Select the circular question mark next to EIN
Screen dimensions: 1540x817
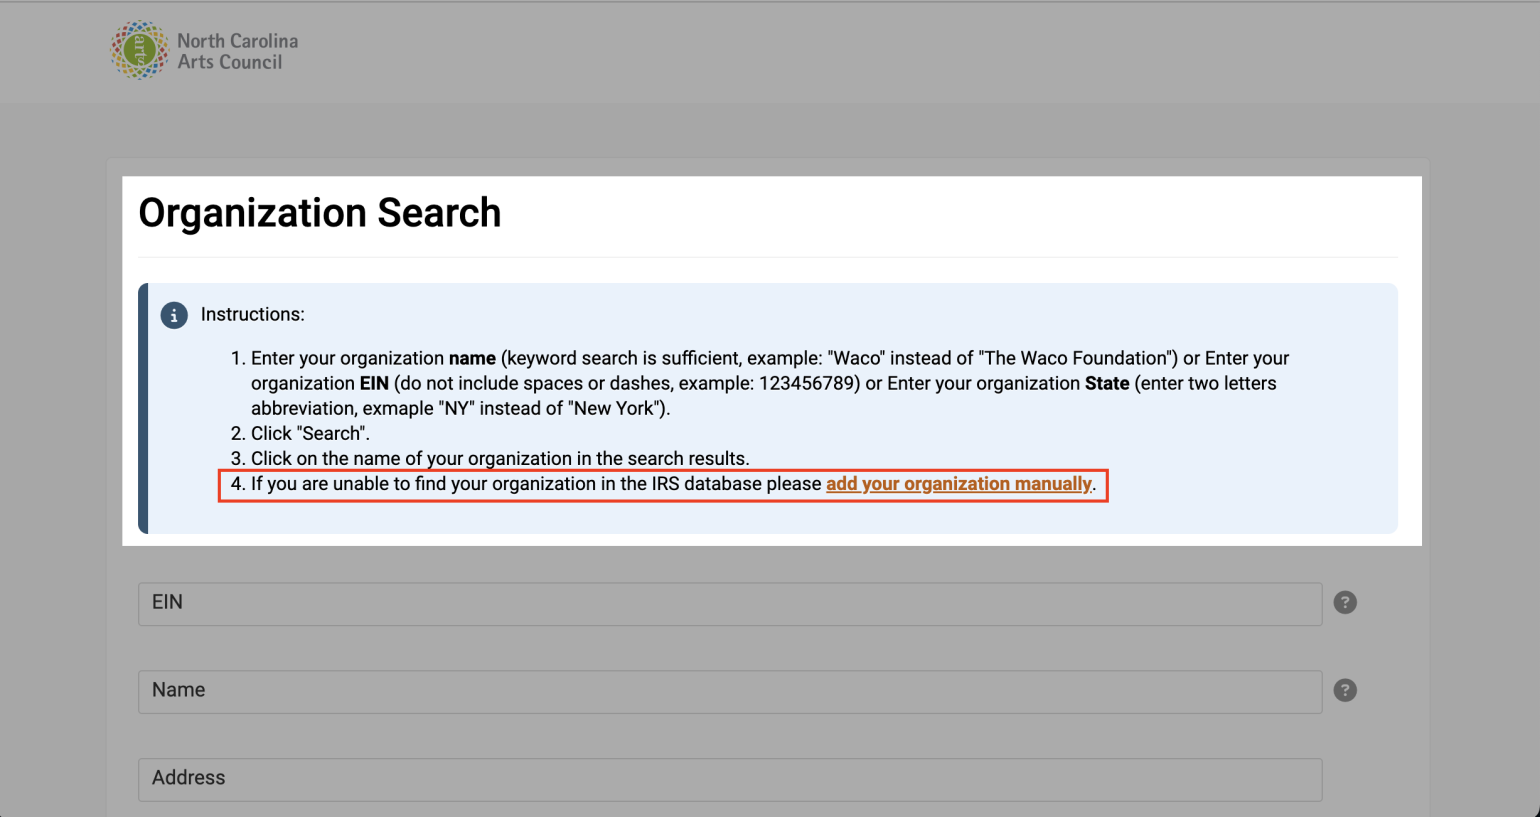(1345, 602)
